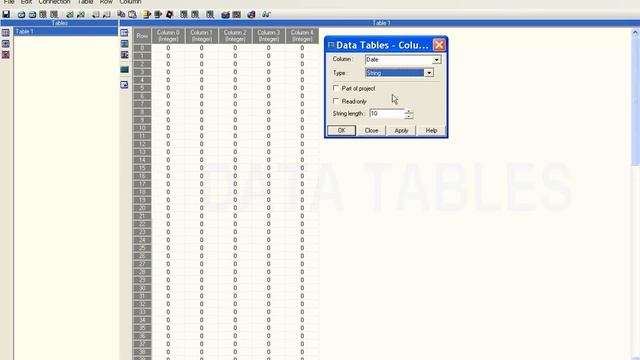The width and height of the screenshot is (640, 360).
Task: Select Table 1 in the Tables list
Action: click(66, 31)
